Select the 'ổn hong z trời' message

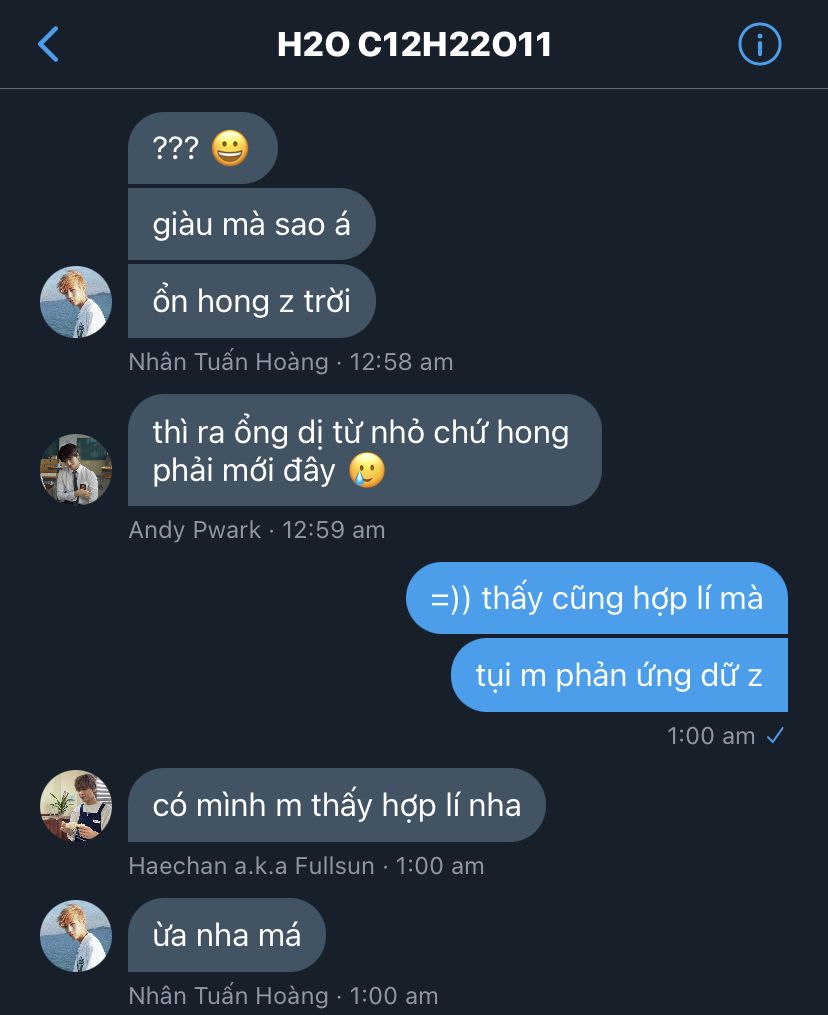coord(252,301)
